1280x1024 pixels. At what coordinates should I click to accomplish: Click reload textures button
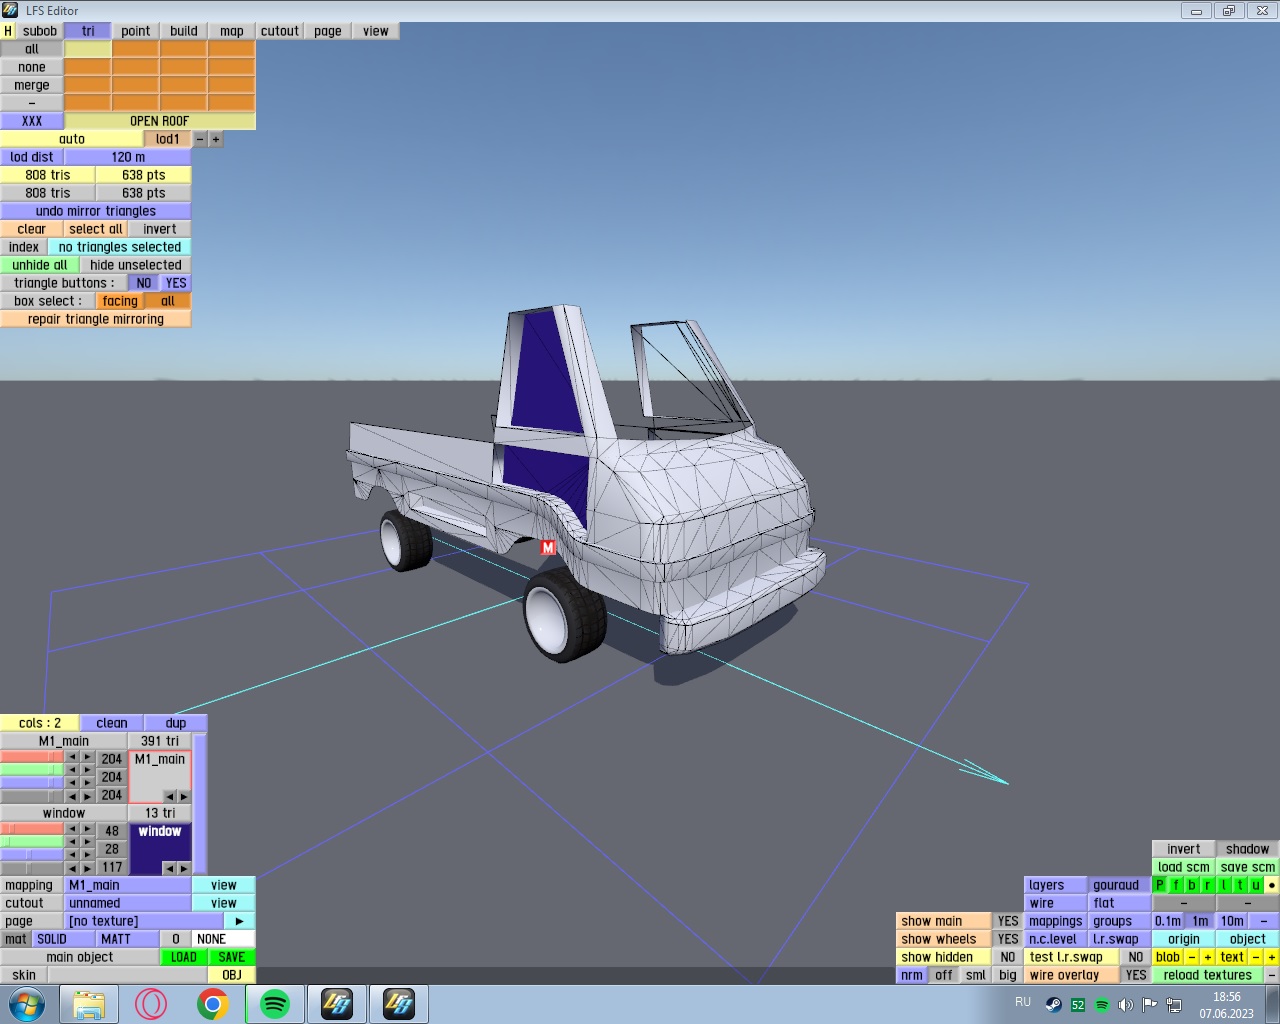(x=1208, y=975)
